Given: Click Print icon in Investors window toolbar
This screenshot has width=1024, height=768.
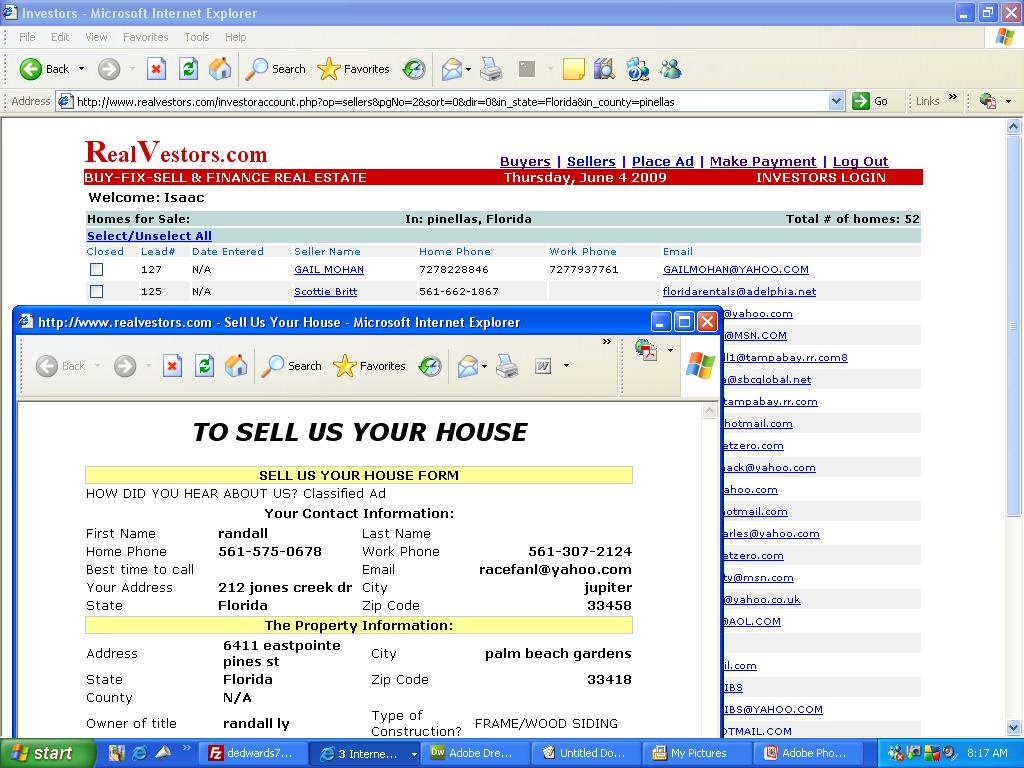Looking at the screenshot, I should (x=491, y=69).
